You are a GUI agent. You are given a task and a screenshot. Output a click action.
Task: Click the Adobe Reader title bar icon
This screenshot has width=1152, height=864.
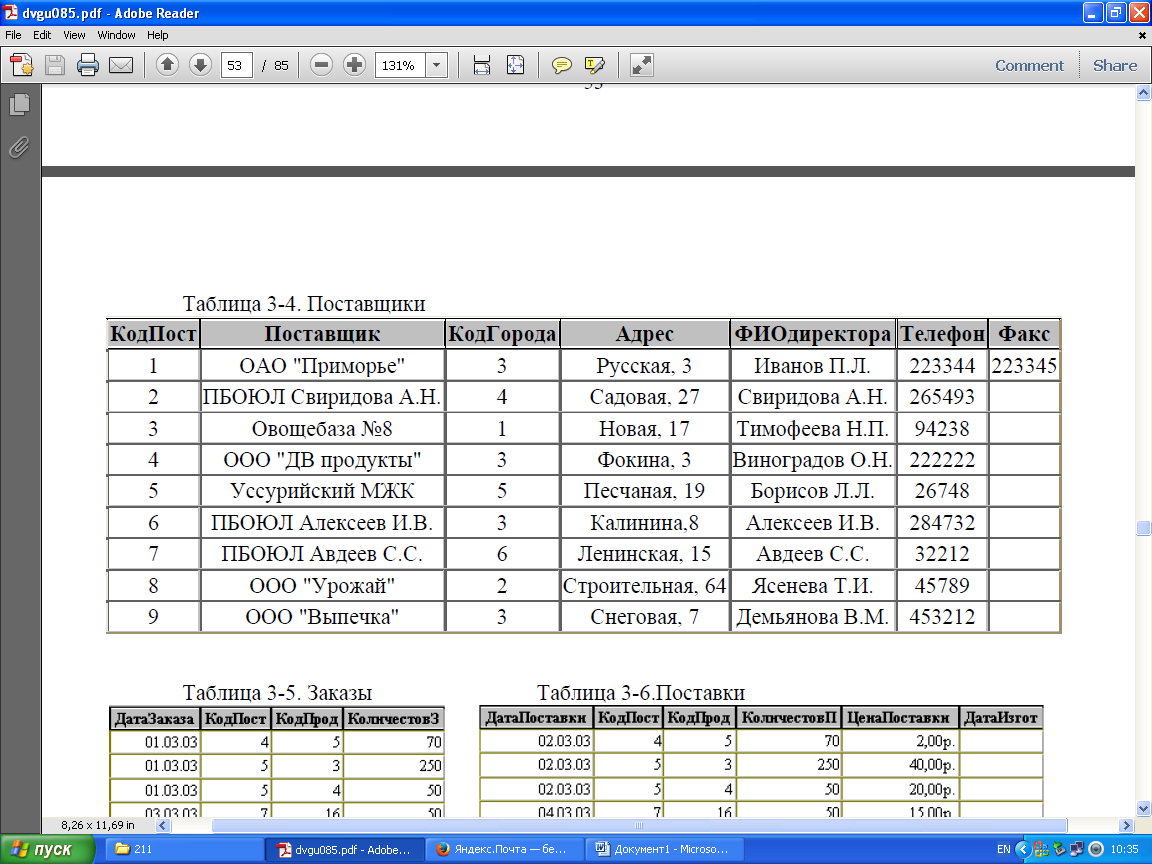point(10,12)
